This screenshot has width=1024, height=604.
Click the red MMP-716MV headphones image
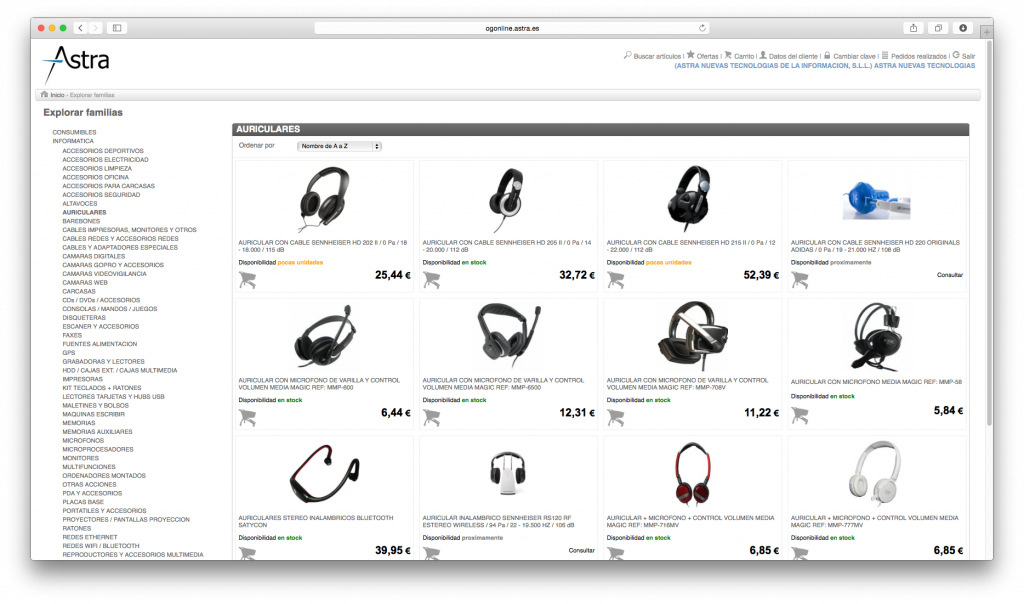(x=692, y=473)
